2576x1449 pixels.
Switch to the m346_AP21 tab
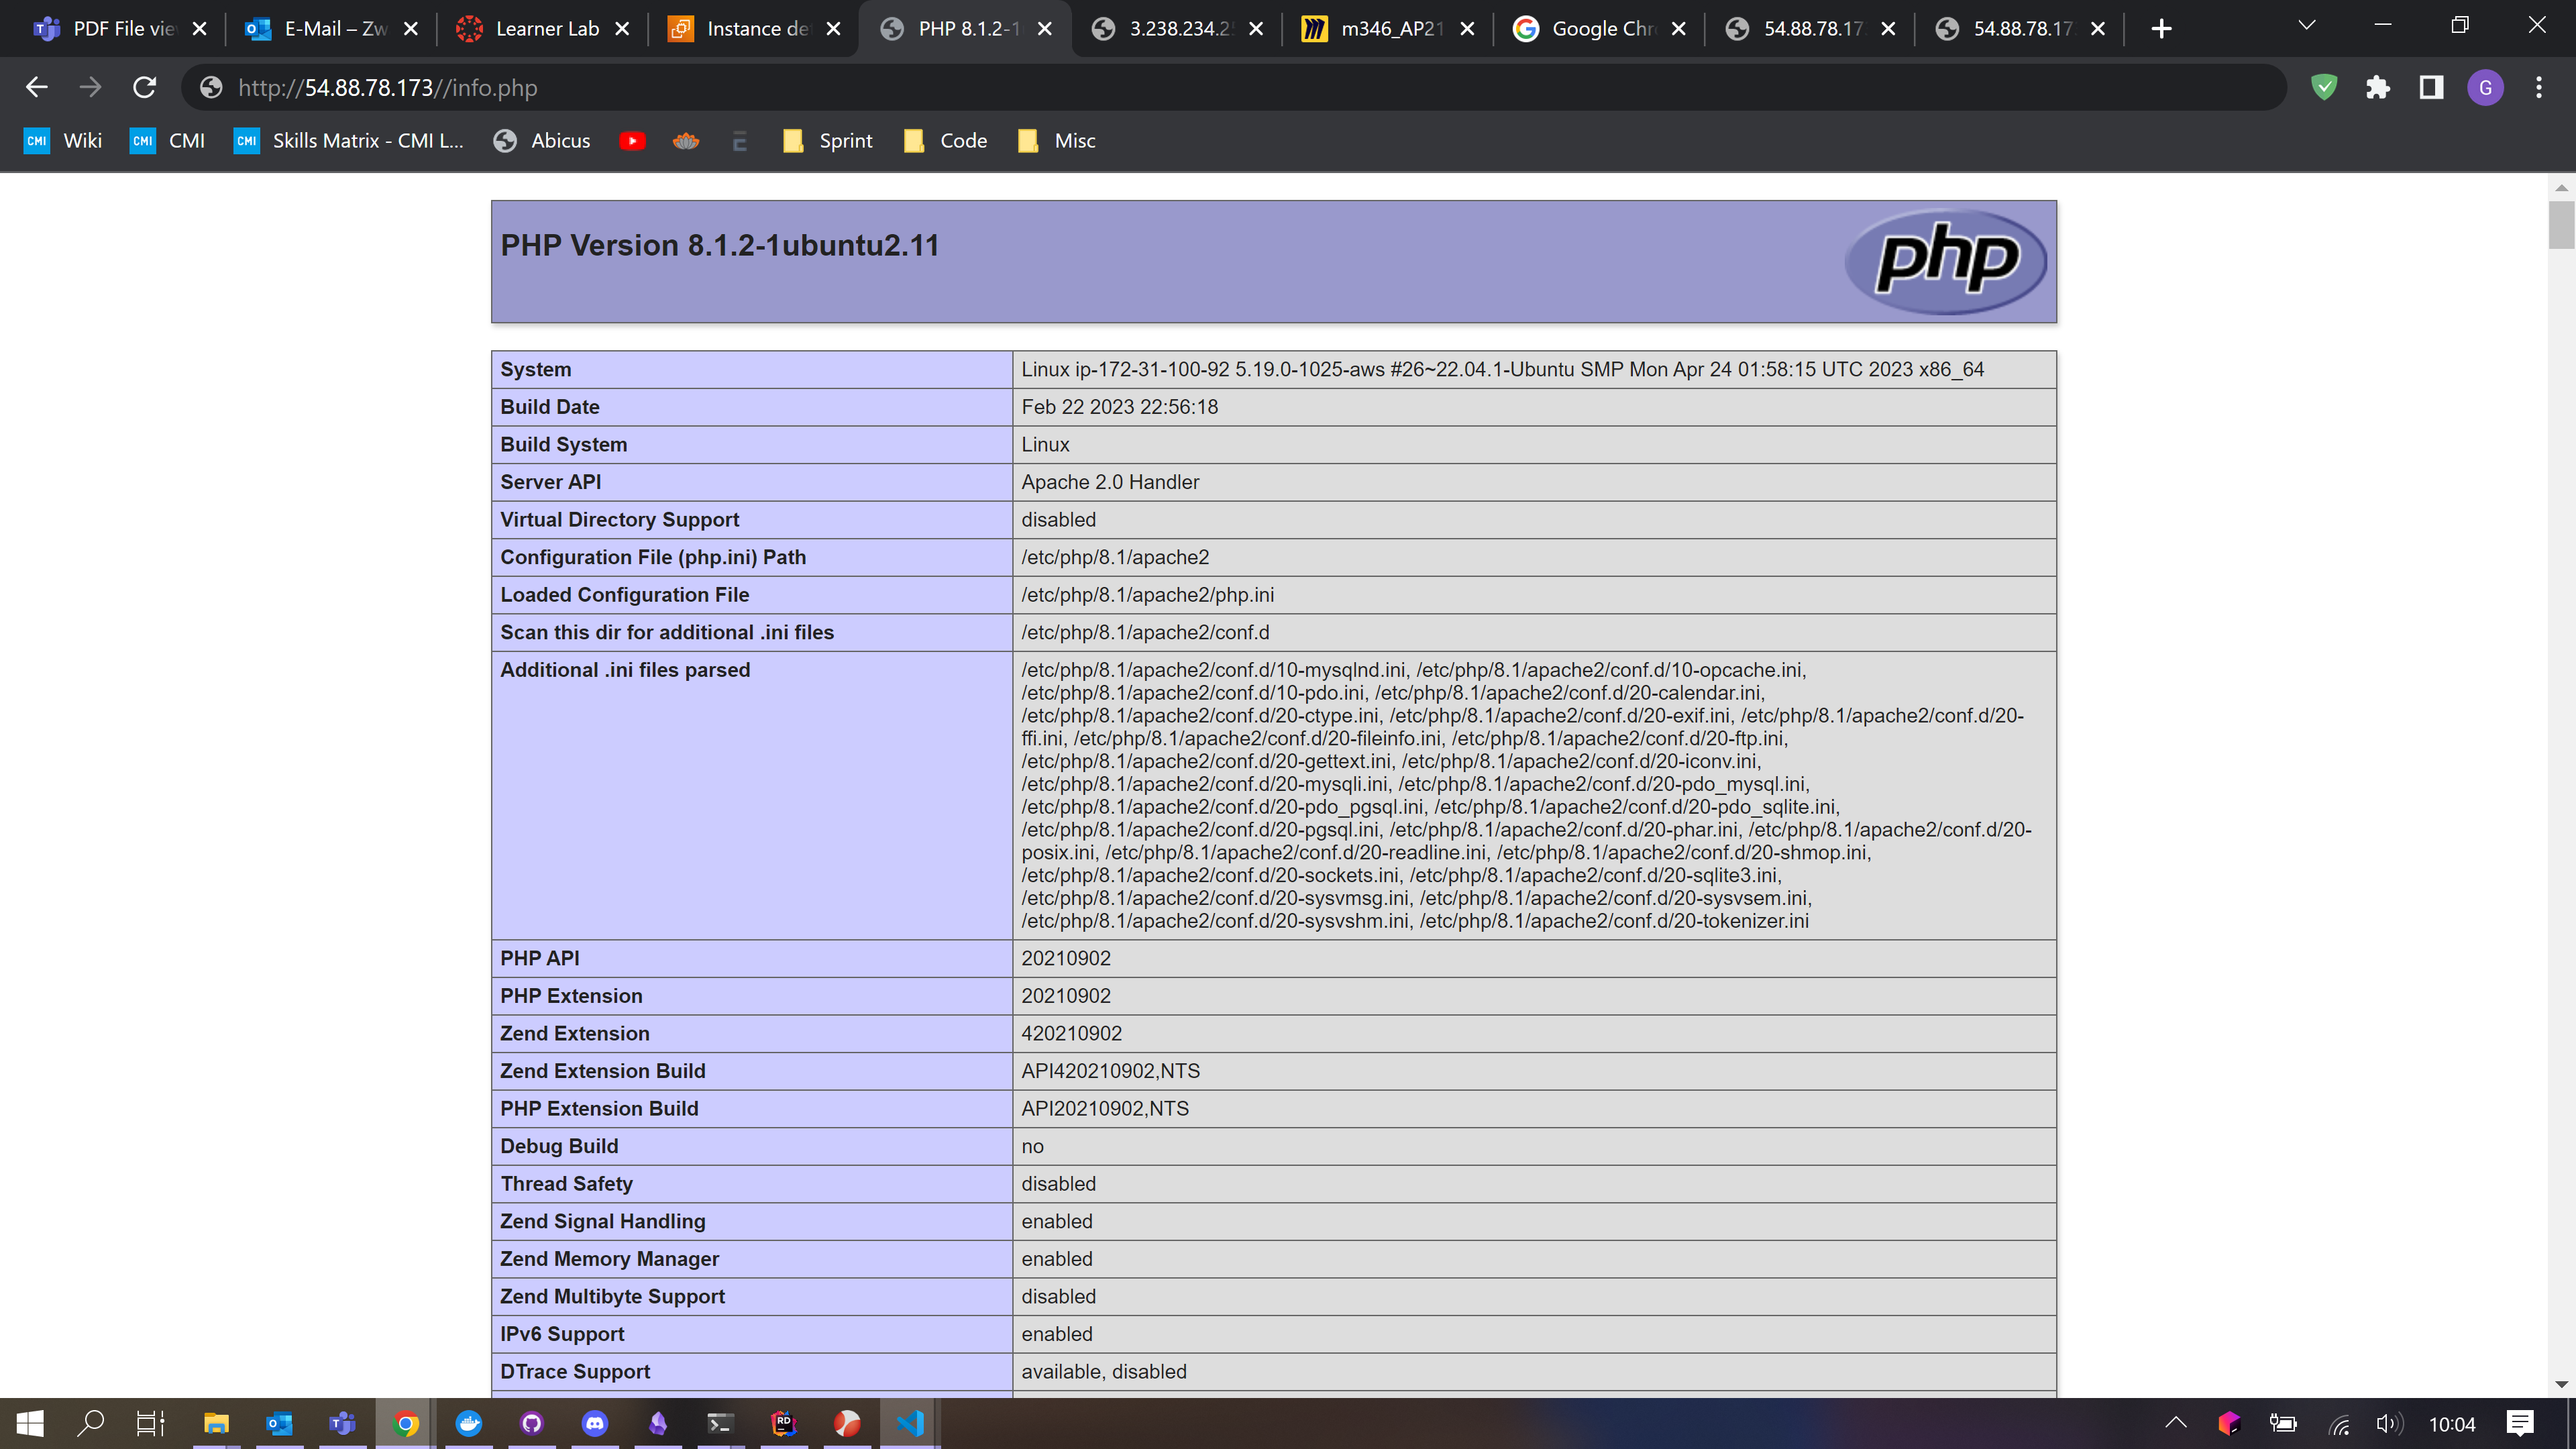1390,29
